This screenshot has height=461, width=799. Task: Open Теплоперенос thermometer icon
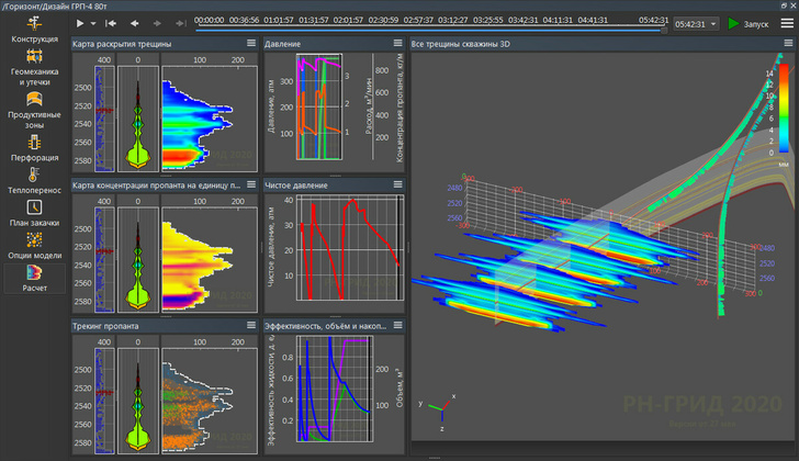[34, 180]
